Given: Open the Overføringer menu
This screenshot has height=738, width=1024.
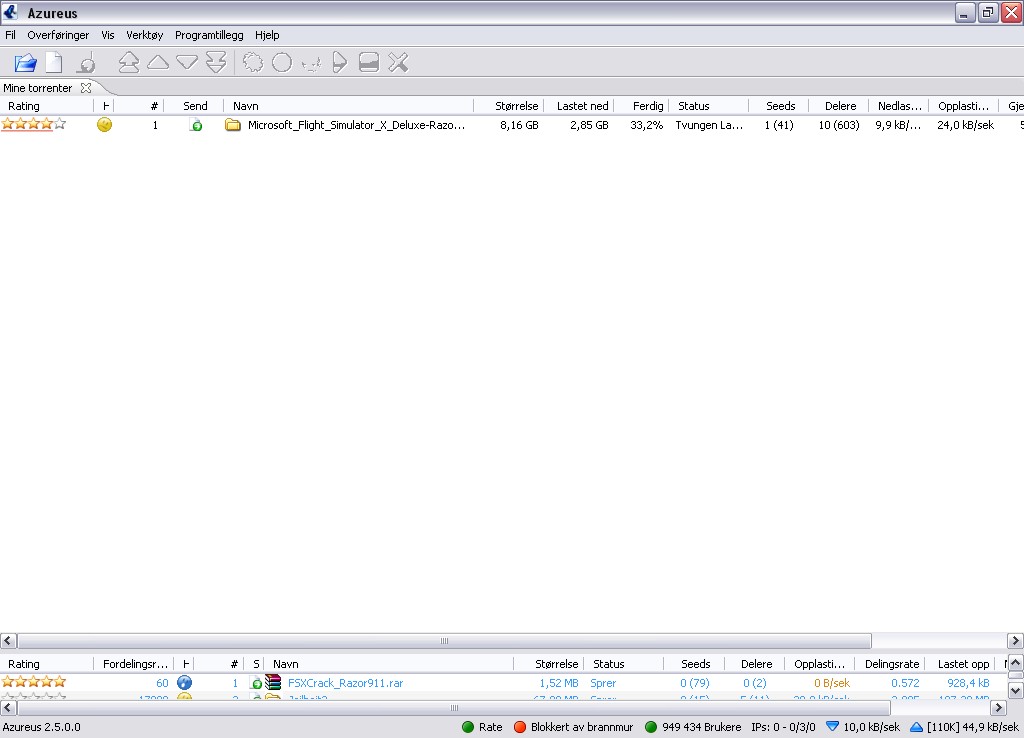Looking at the screenshot, I should (x=58, y=35).
